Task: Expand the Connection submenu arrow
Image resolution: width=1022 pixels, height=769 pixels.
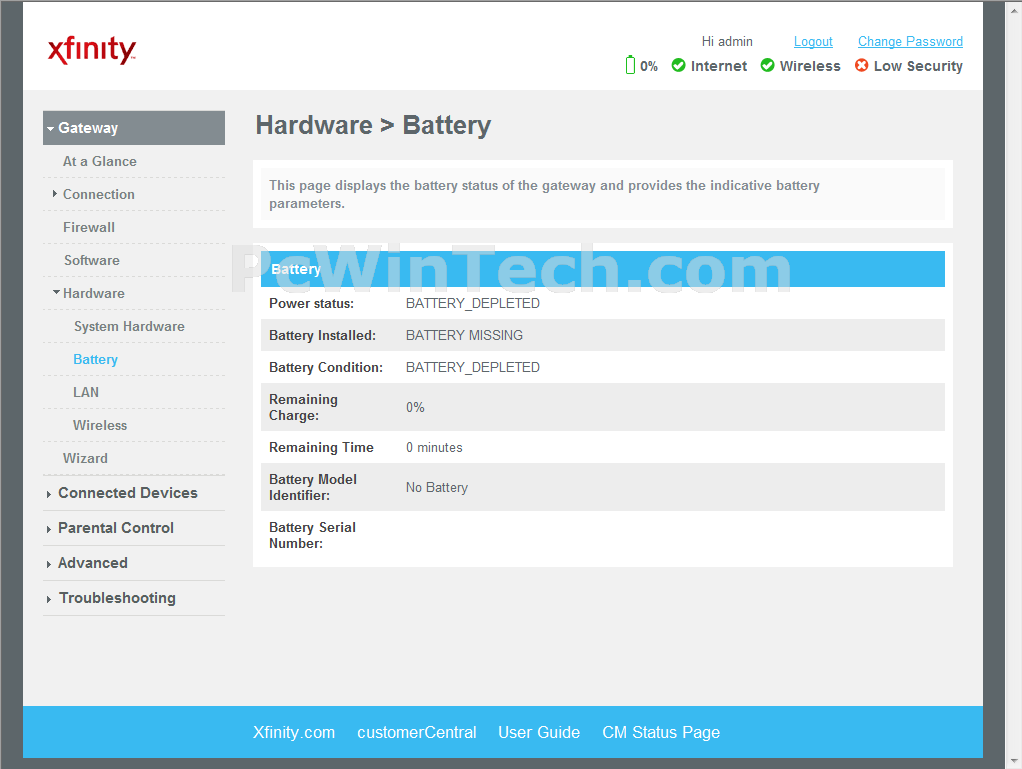Action: click(x=55, y=194)
